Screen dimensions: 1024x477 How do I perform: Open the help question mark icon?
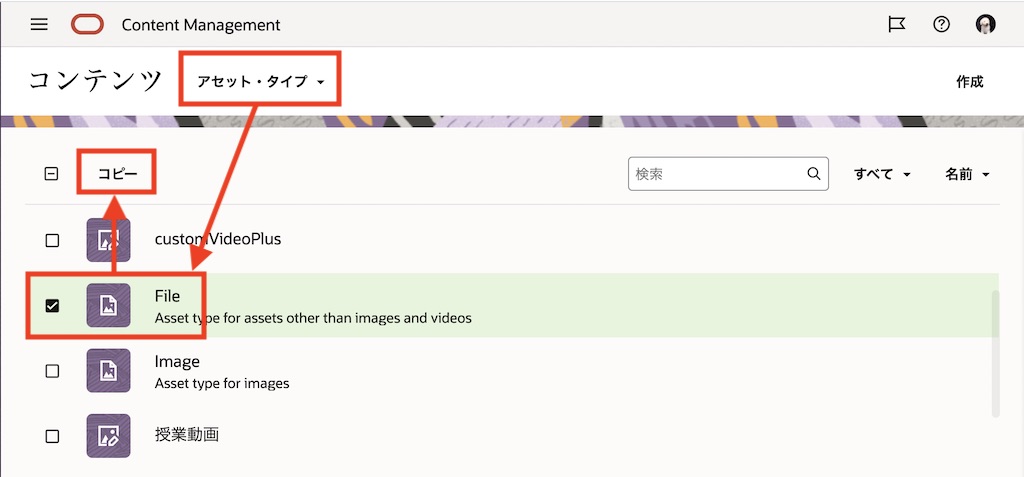coord(941,25)
